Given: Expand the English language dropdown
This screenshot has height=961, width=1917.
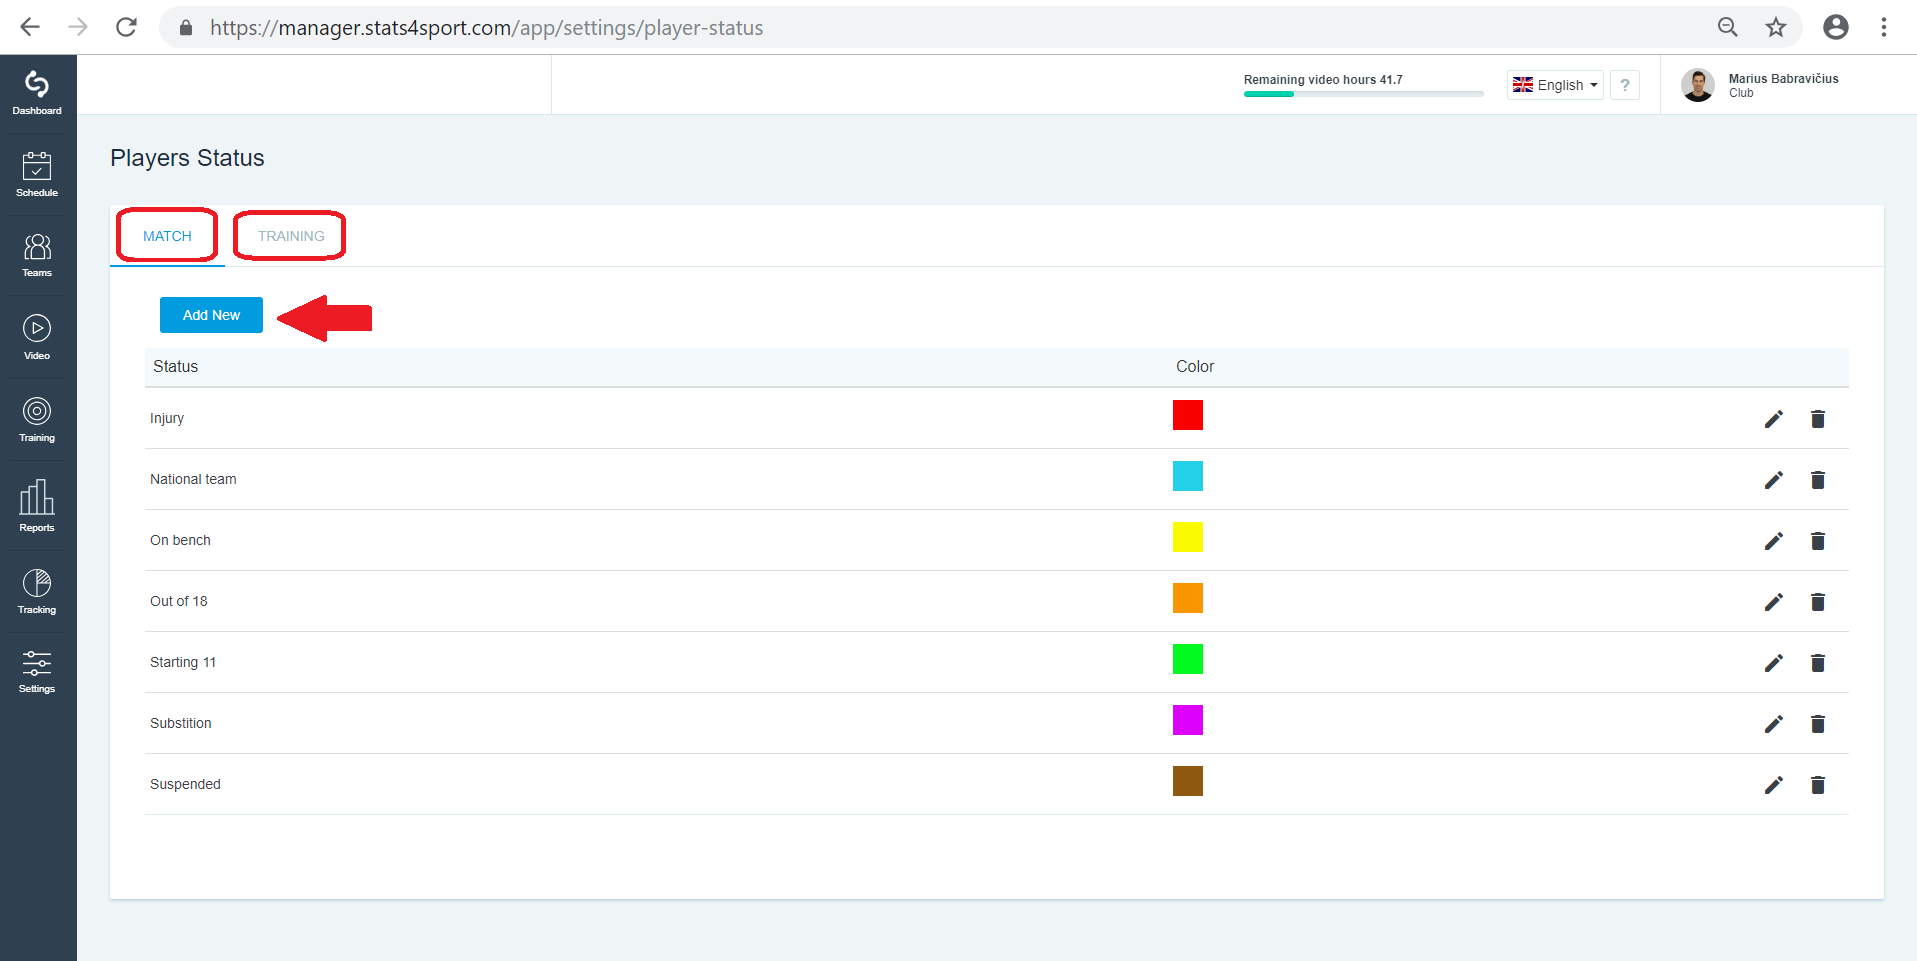Looking at the screenshot, I should click(1555, 85).
